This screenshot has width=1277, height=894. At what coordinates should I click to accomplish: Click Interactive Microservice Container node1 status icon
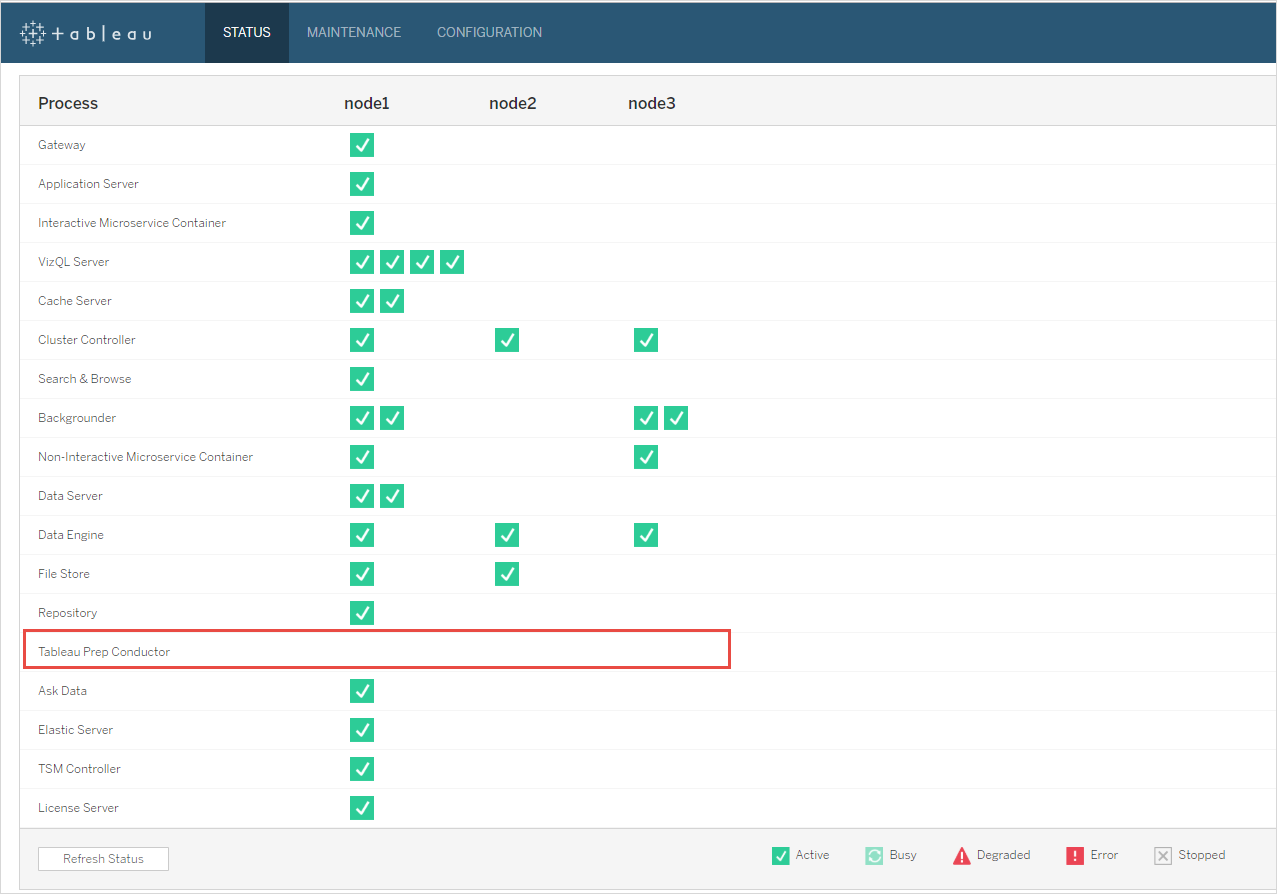tap(362, 223)
